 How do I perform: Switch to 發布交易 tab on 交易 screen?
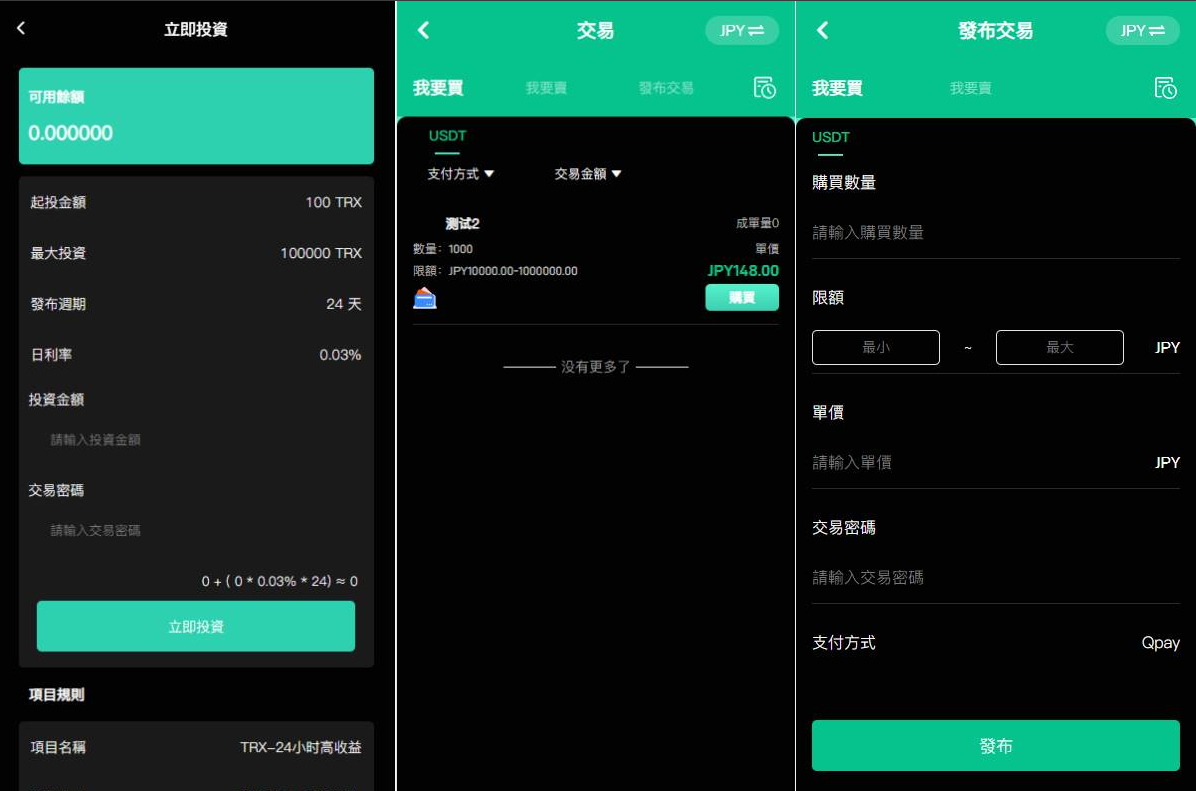coord(666,88)
